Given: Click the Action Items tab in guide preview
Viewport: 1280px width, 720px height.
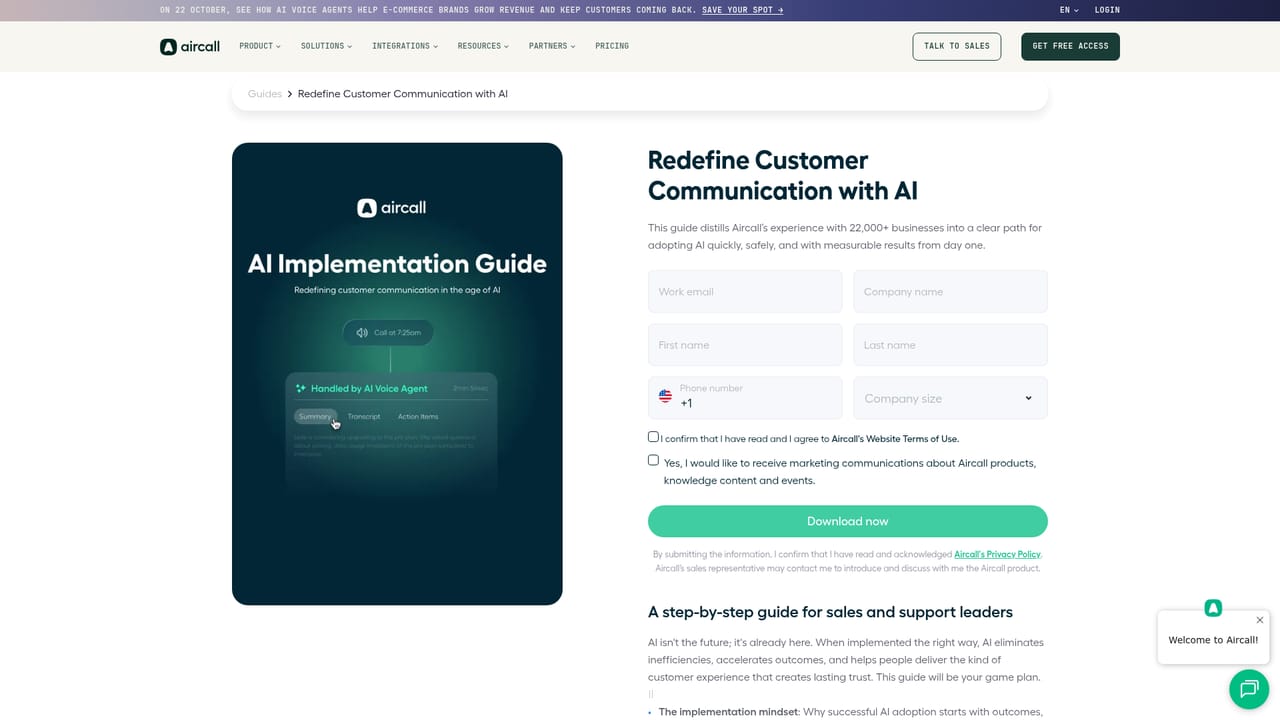Looking at the screenshot, I should 418,416.
